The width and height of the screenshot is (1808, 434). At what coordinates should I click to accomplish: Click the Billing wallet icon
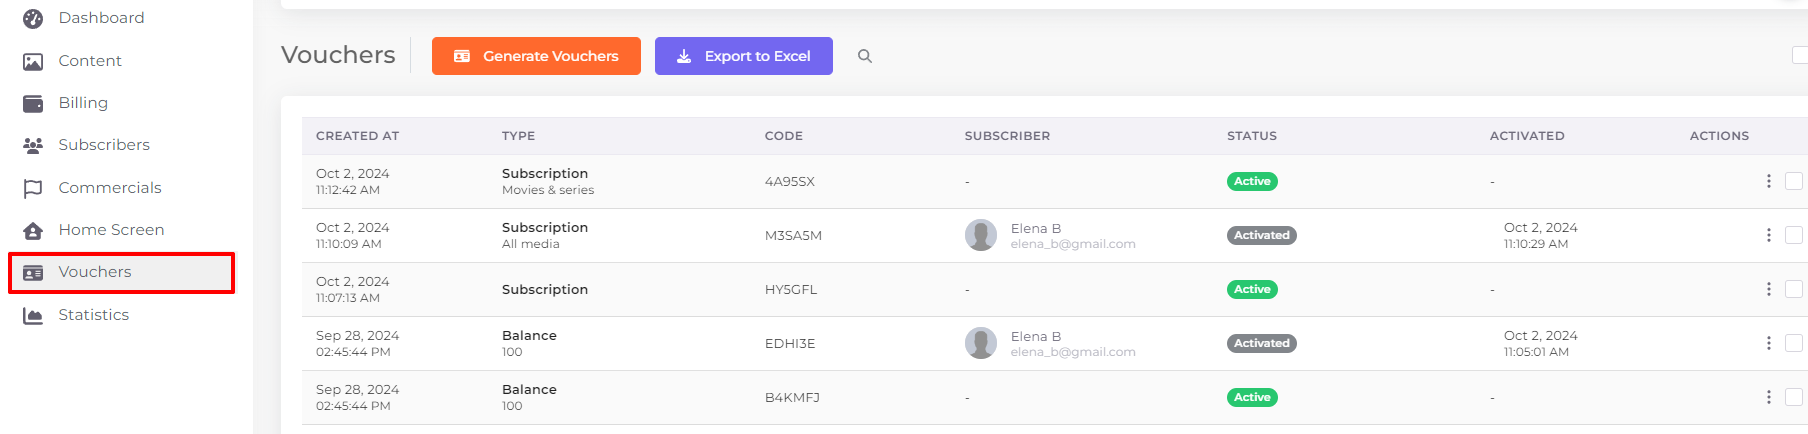[x=33, y=103]
